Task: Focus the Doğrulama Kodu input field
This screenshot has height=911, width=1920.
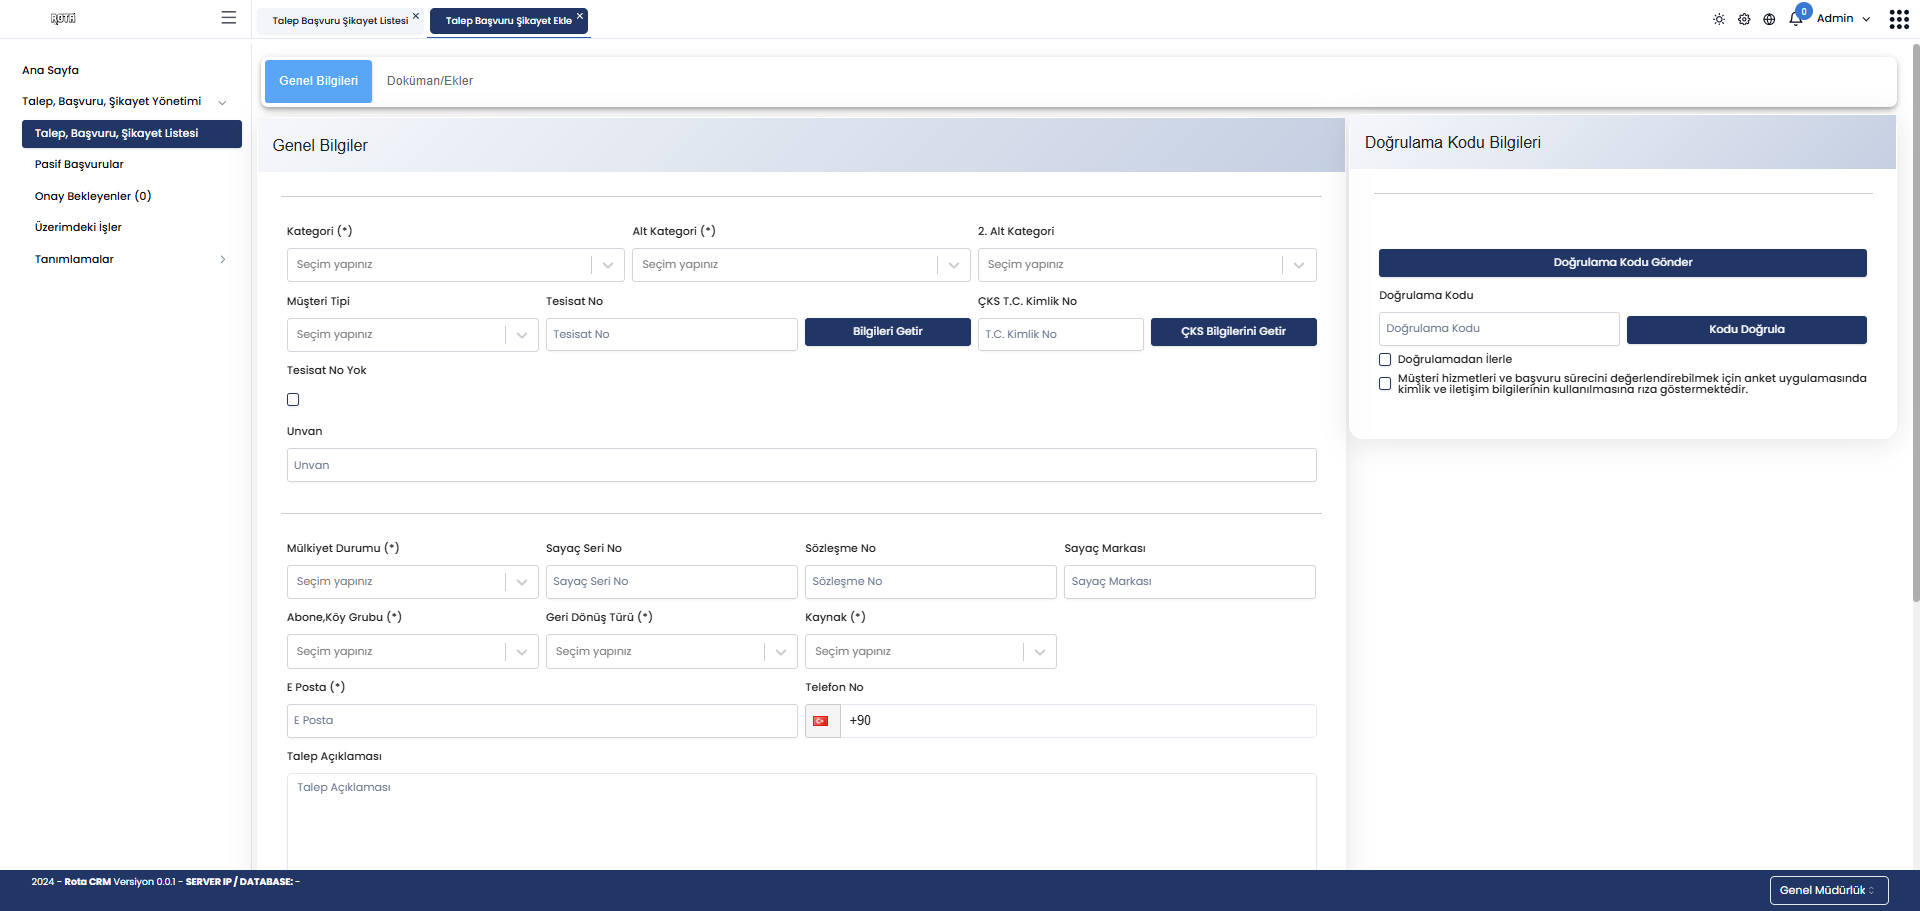Action: 1499,329
